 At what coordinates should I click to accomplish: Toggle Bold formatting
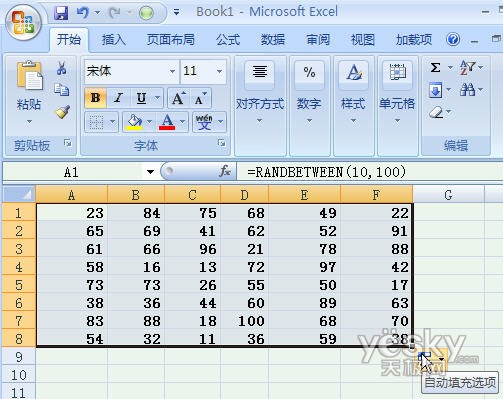click(x=95, y=98)
